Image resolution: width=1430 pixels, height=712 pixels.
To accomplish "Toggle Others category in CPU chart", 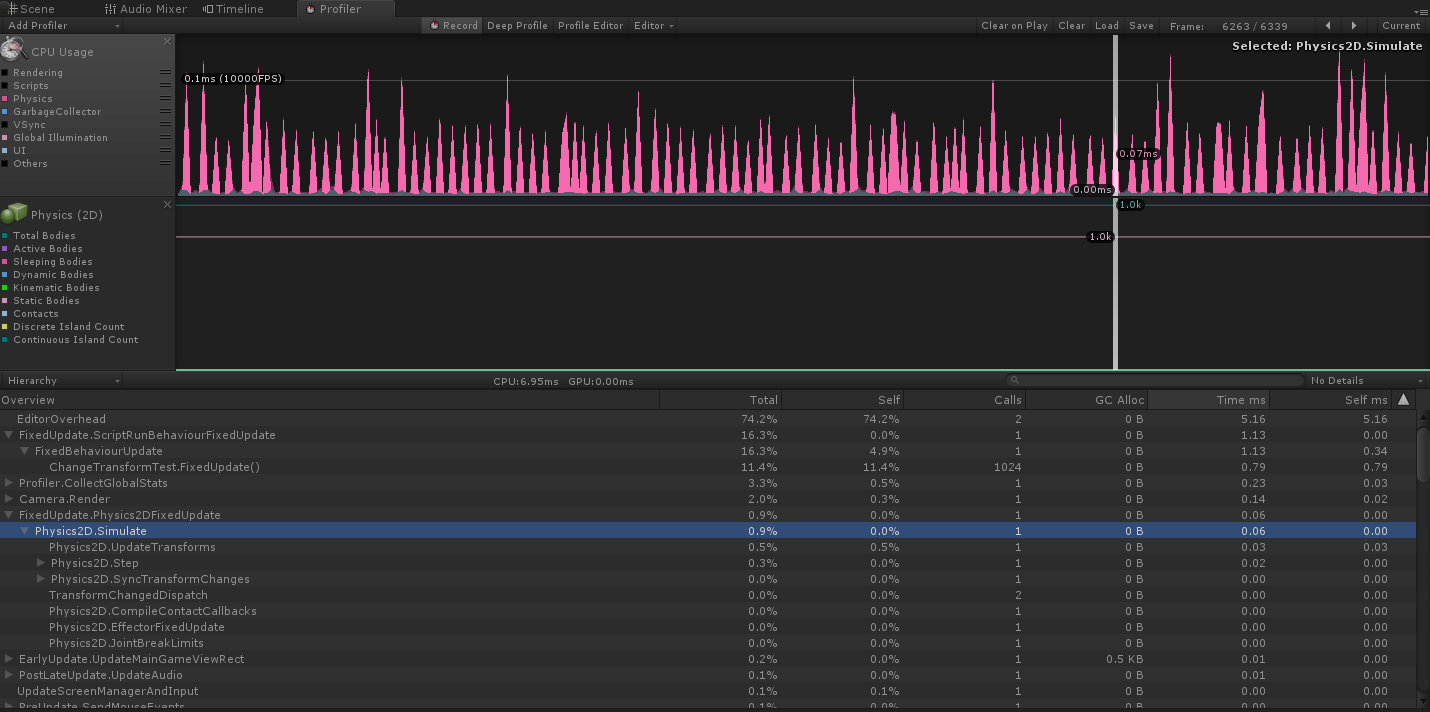I will tap(5, 164).
